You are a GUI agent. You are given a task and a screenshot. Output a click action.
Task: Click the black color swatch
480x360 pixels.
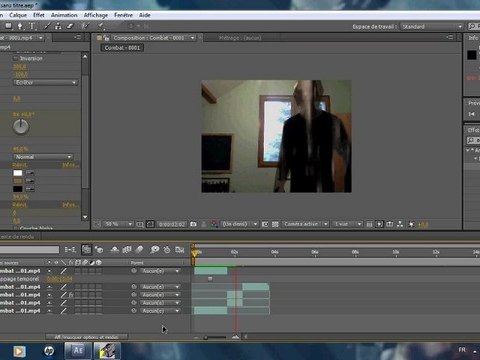click(18, 189)
